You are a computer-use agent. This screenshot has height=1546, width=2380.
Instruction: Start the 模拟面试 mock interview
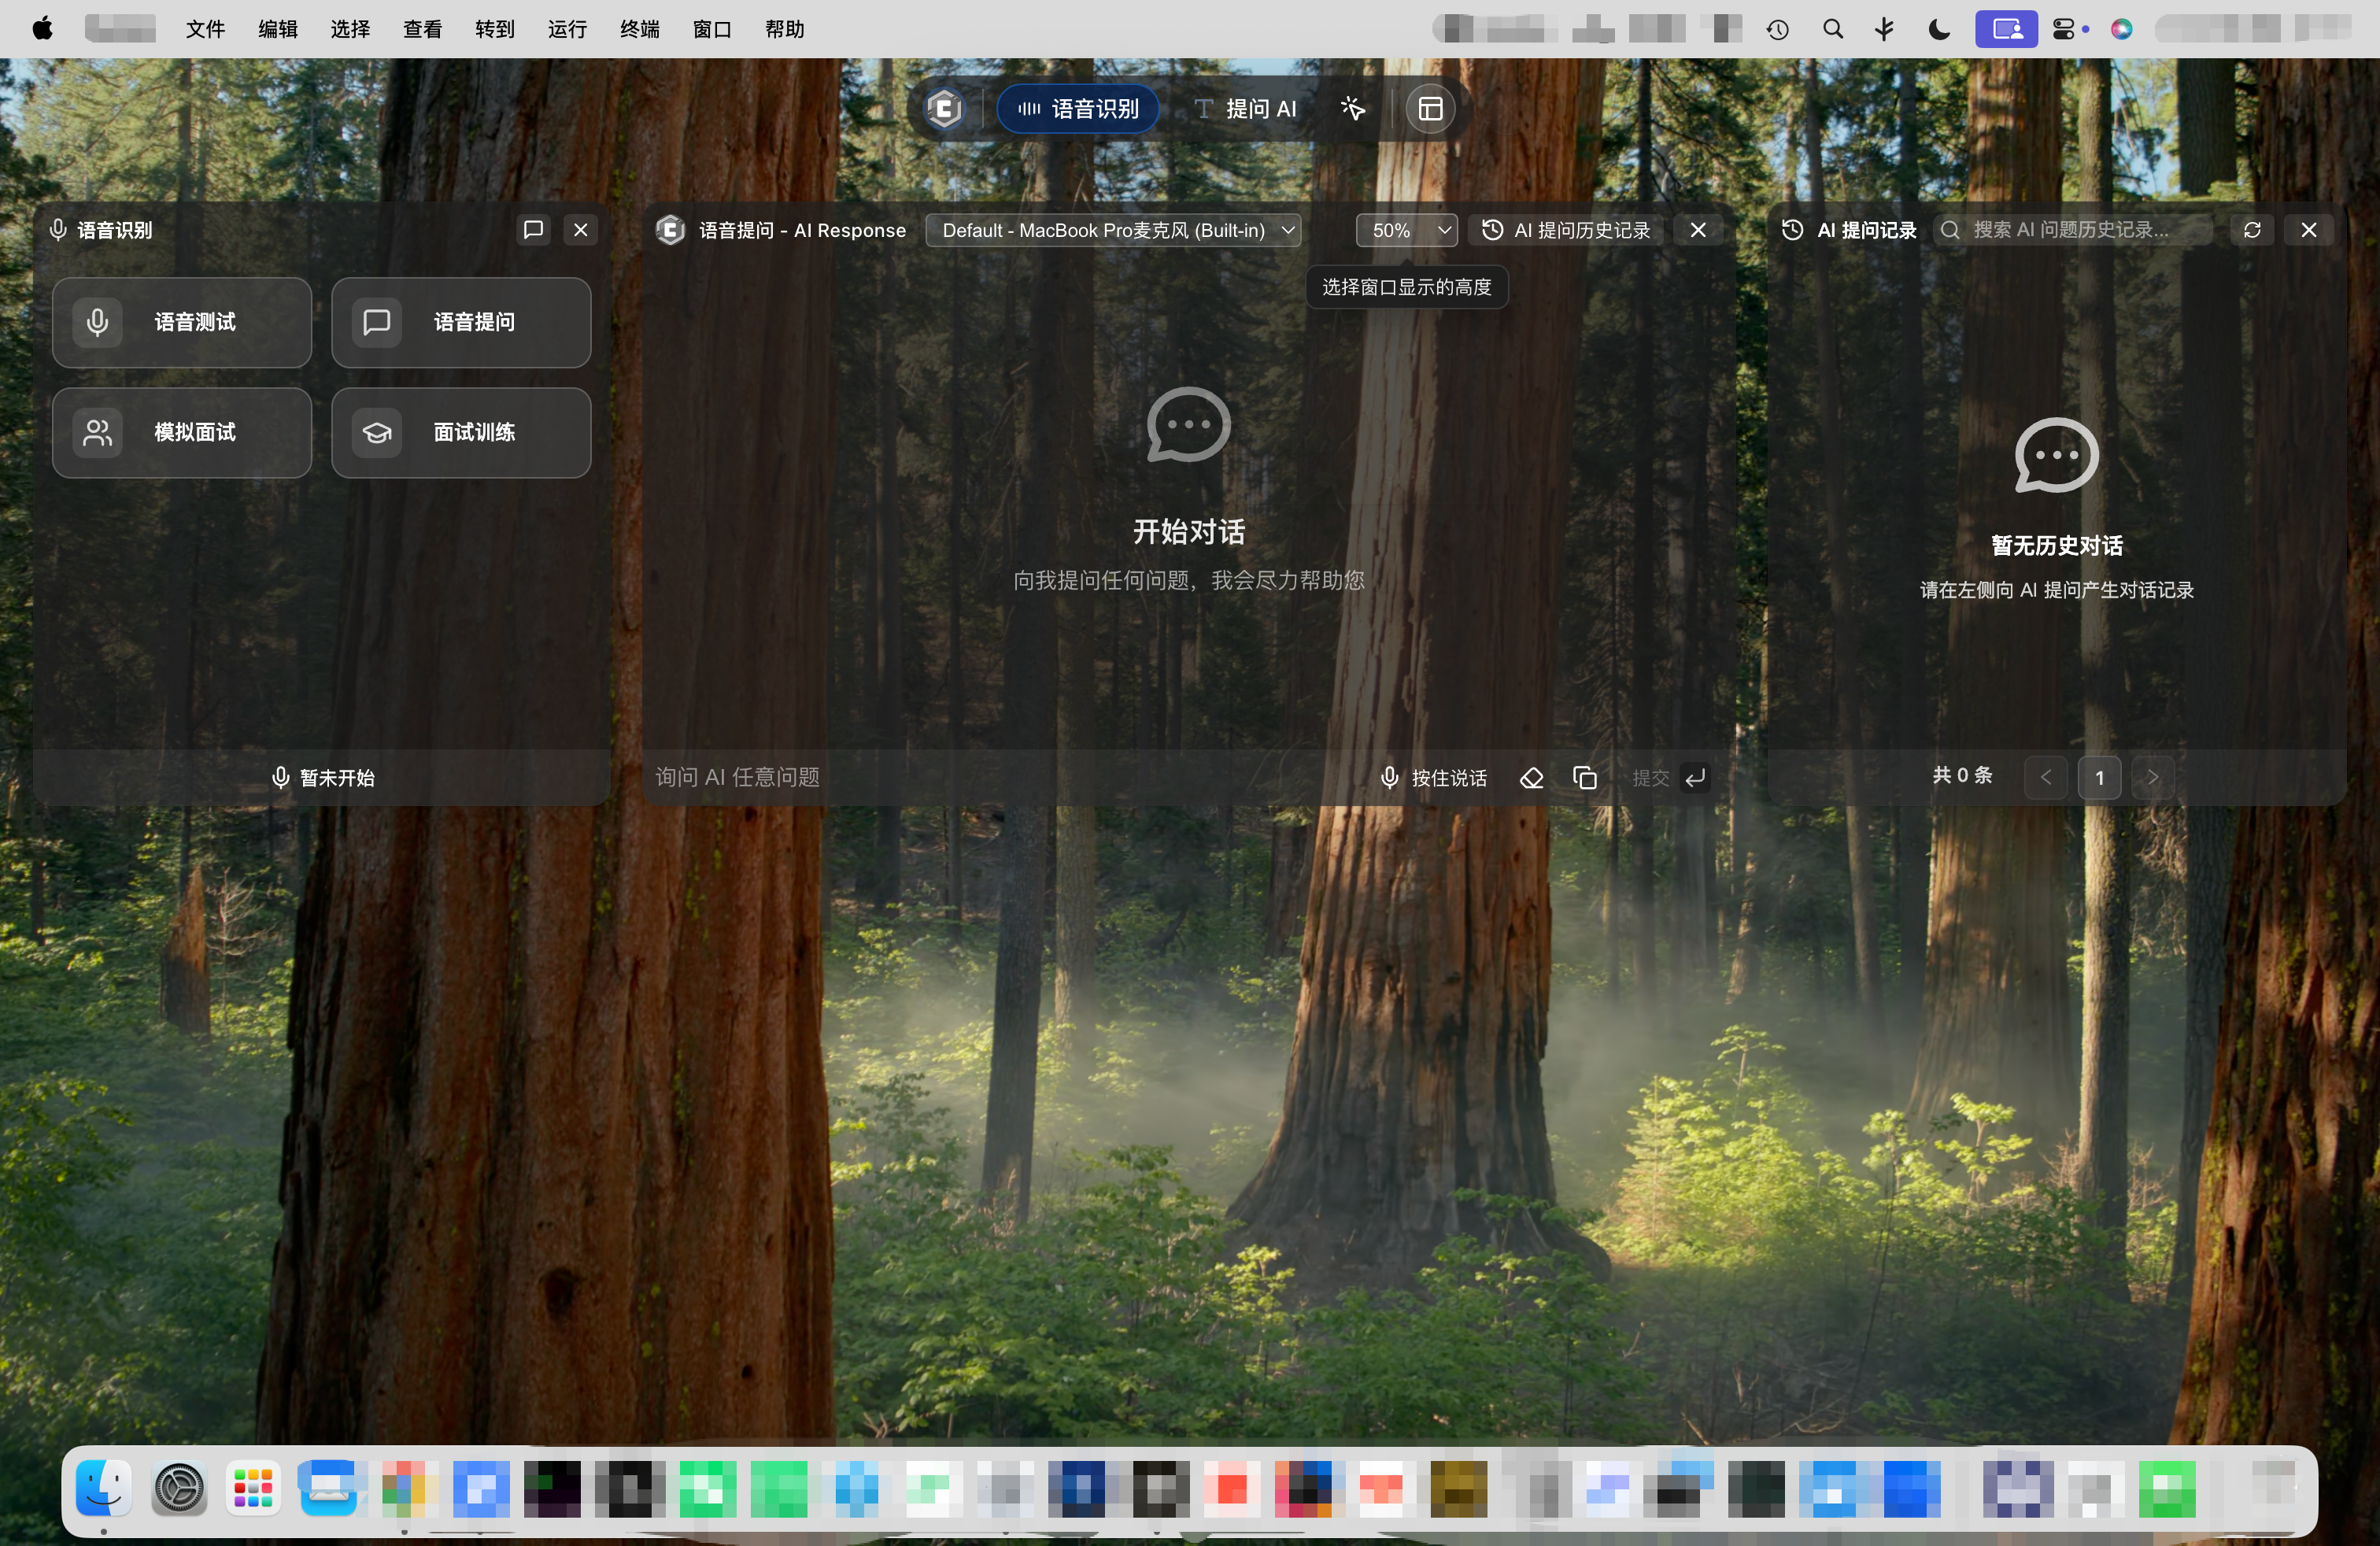coord(182,432)
